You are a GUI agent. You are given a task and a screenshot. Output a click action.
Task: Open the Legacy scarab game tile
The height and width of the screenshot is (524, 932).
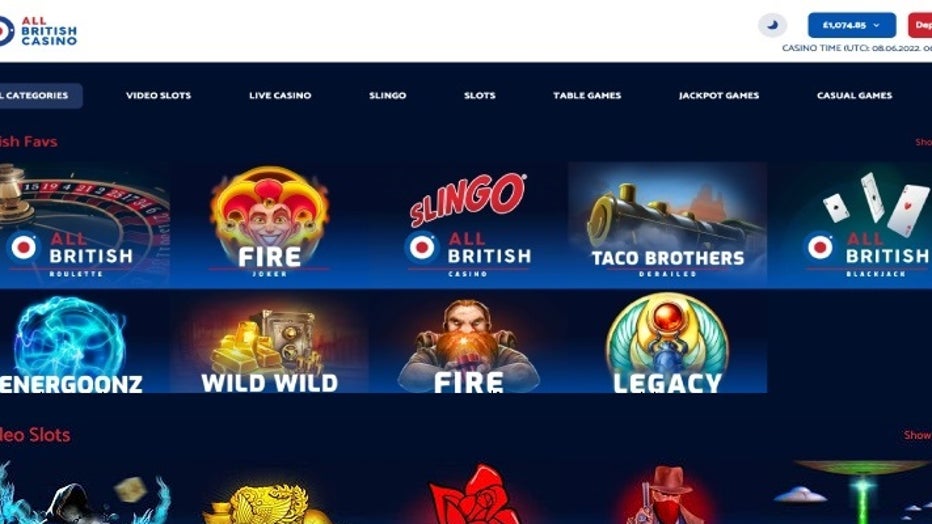coord(667,342)
